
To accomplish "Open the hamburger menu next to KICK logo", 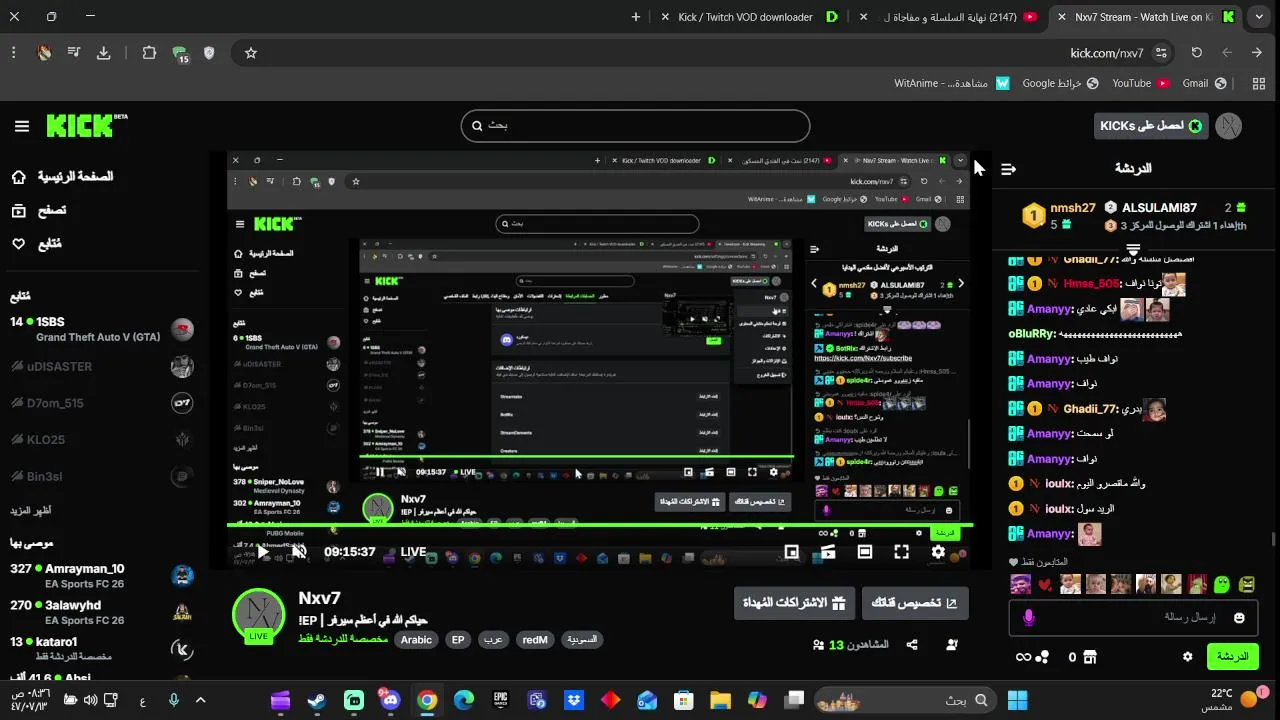I will (22, 126).
